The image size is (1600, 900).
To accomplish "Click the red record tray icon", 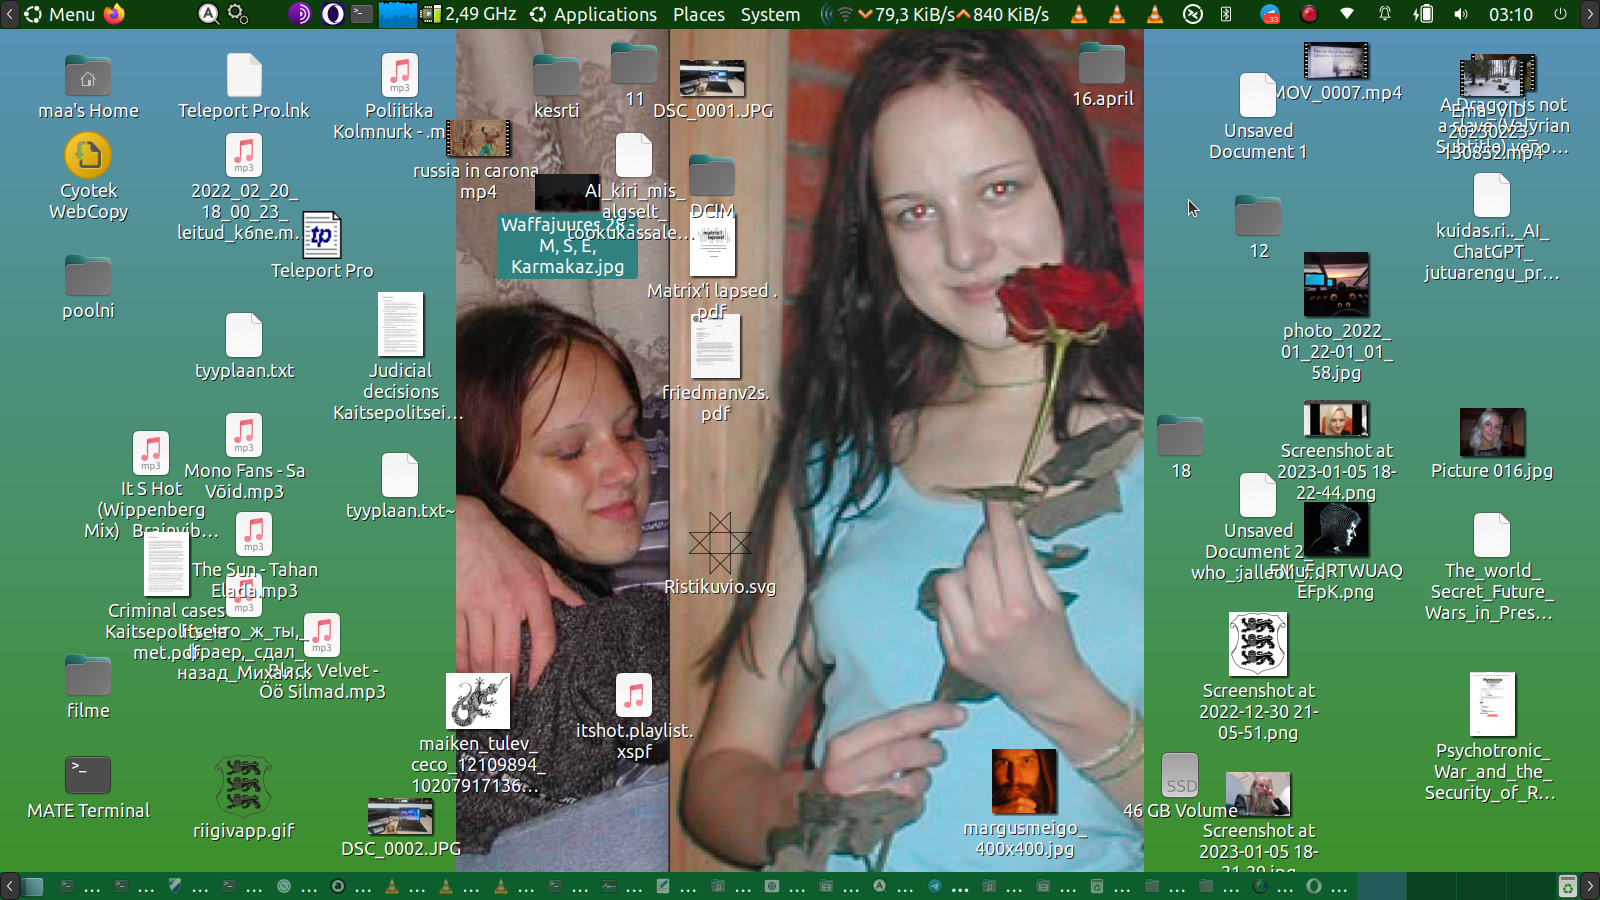I will point(1308,14).
